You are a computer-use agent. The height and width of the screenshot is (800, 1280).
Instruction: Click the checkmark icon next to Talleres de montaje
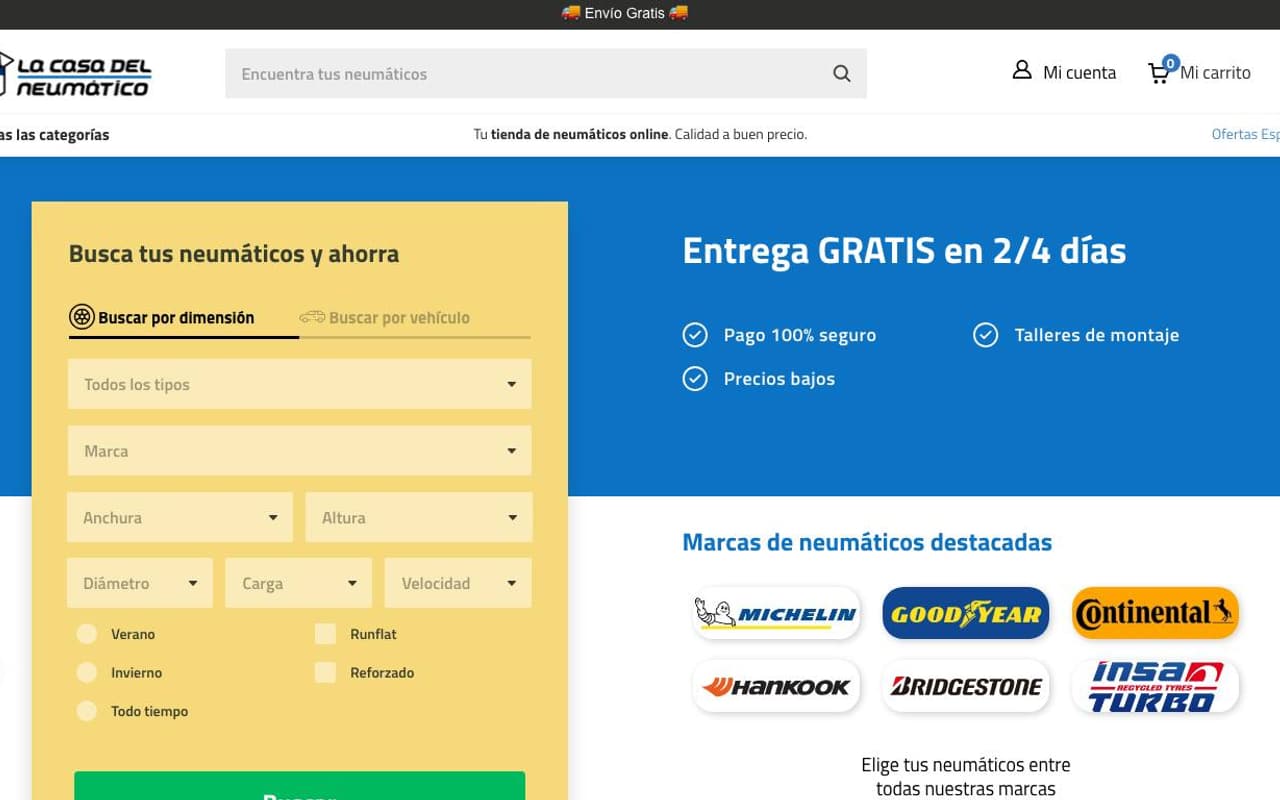(986, 335)
